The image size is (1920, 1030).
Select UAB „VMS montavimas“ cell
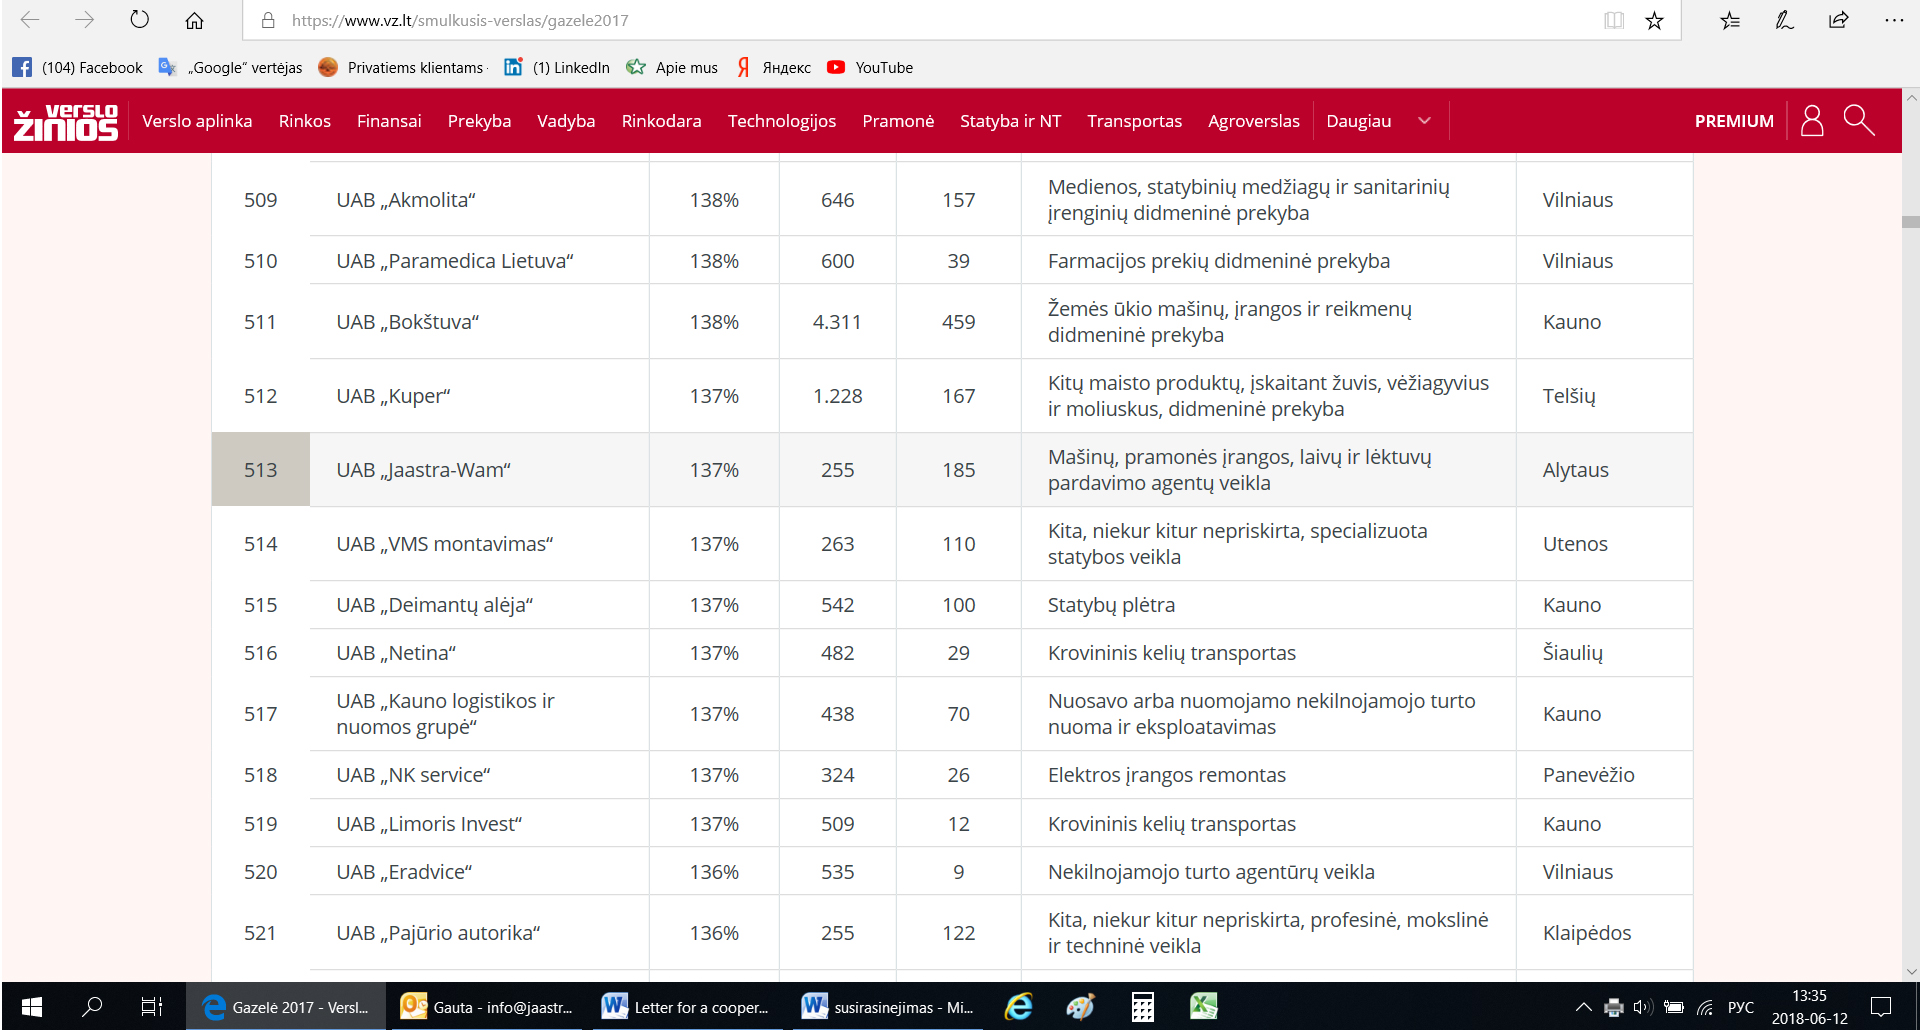coord(445,544)
